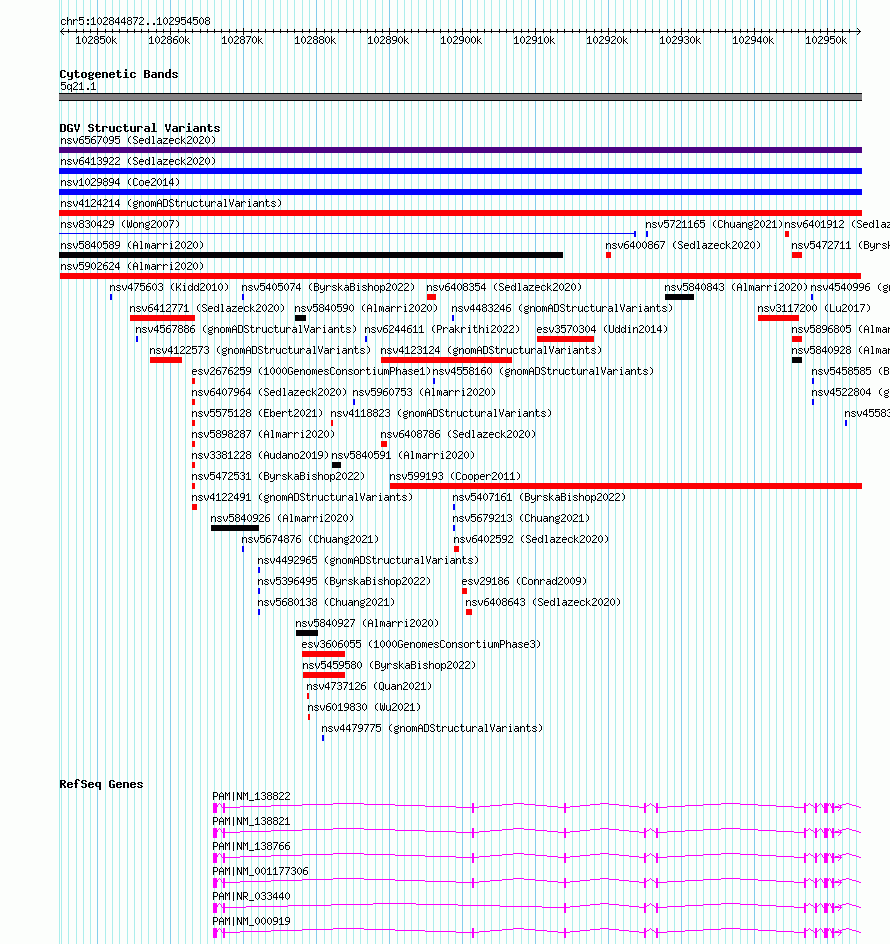This screenshot has width=890, height=944.
Task: Select the nsv5840589 (Almarri2020) black bar
Action: pyautogui.click(x=311, y=255)
